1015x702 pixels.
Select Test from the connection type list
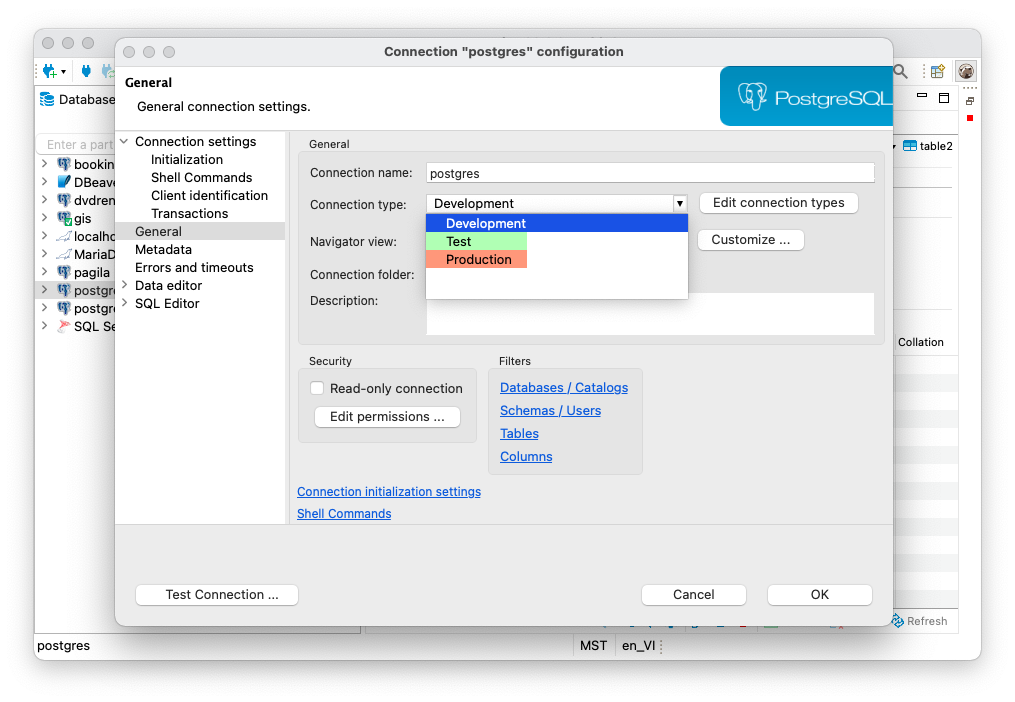click(x=459, y=241)
